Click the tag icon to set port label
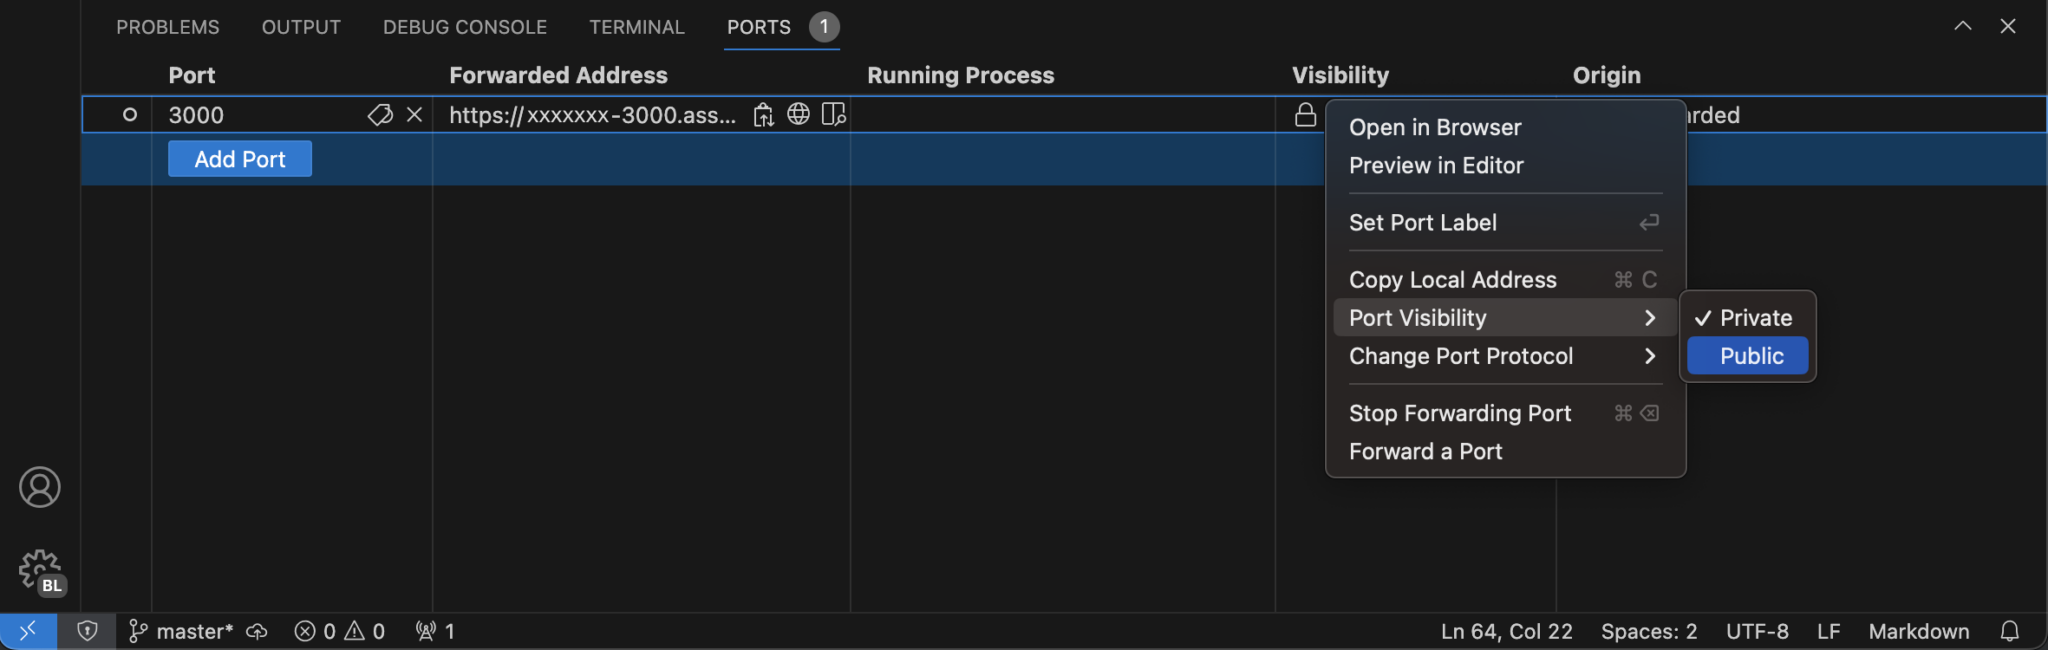The image size is (2048, 650). 380,114
